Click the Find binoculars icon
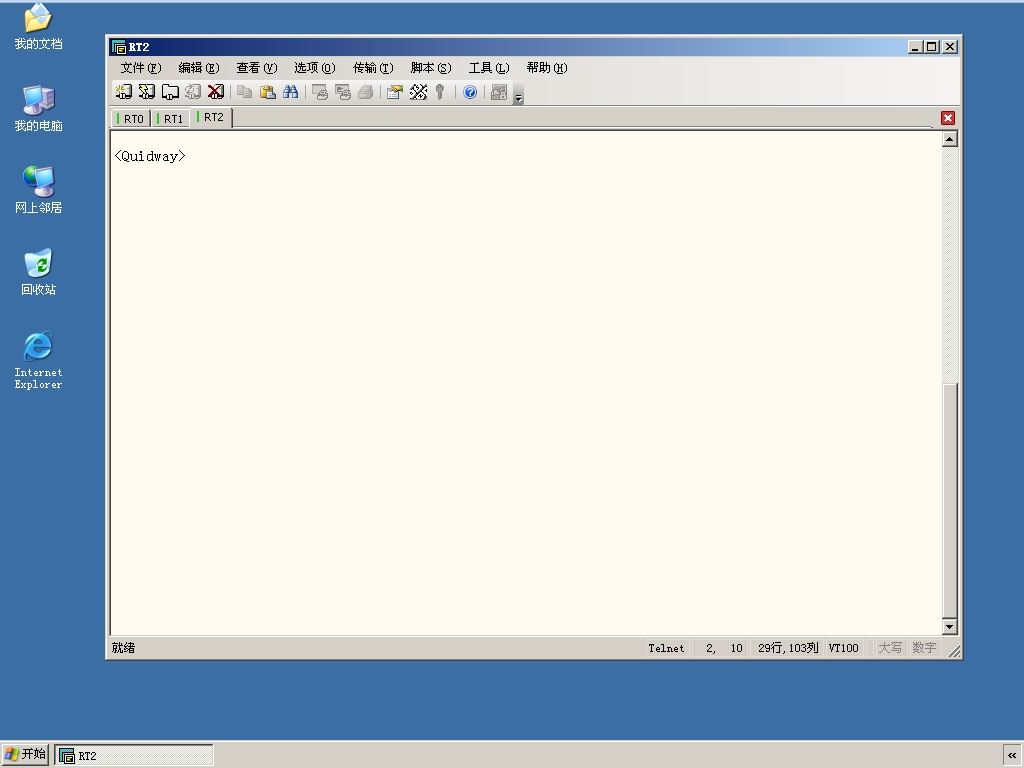The height and width of the screenshot is (768, 1024). [291, 92]
